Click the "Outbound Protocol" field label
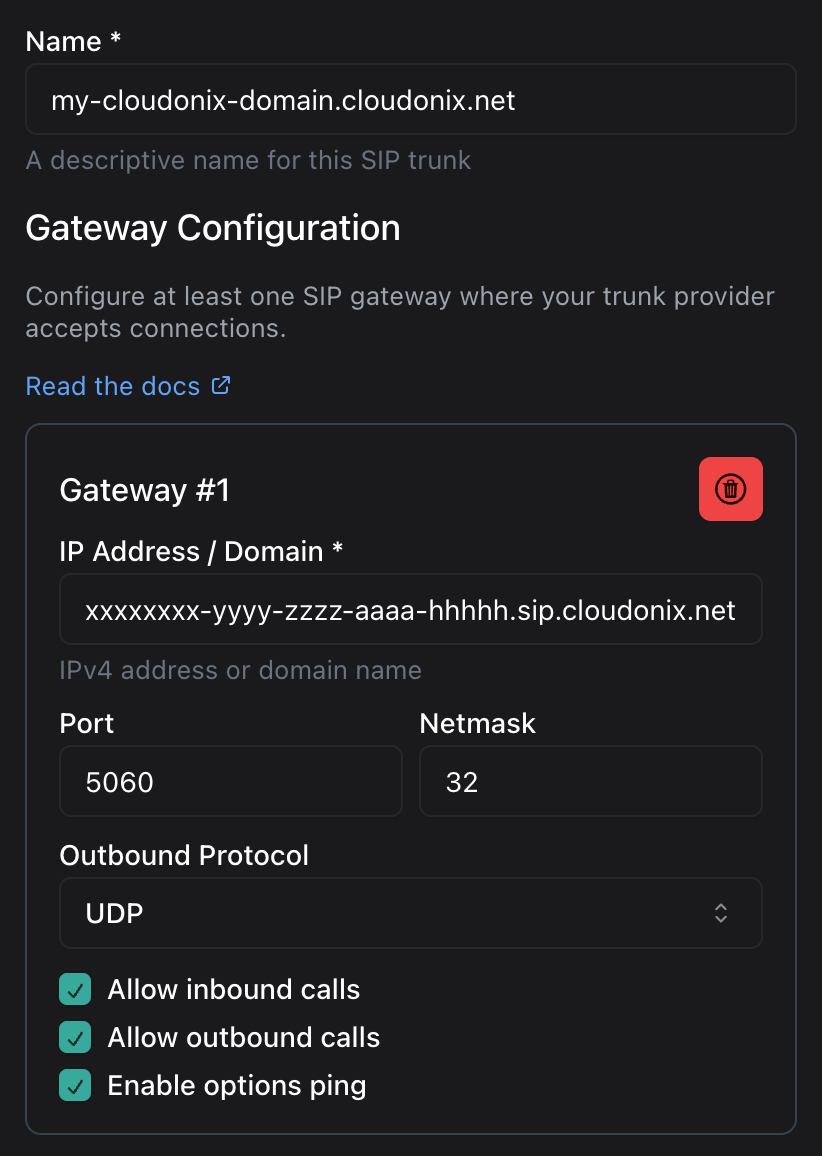The height and width of the screenshot is (1156, 822). 184,856
